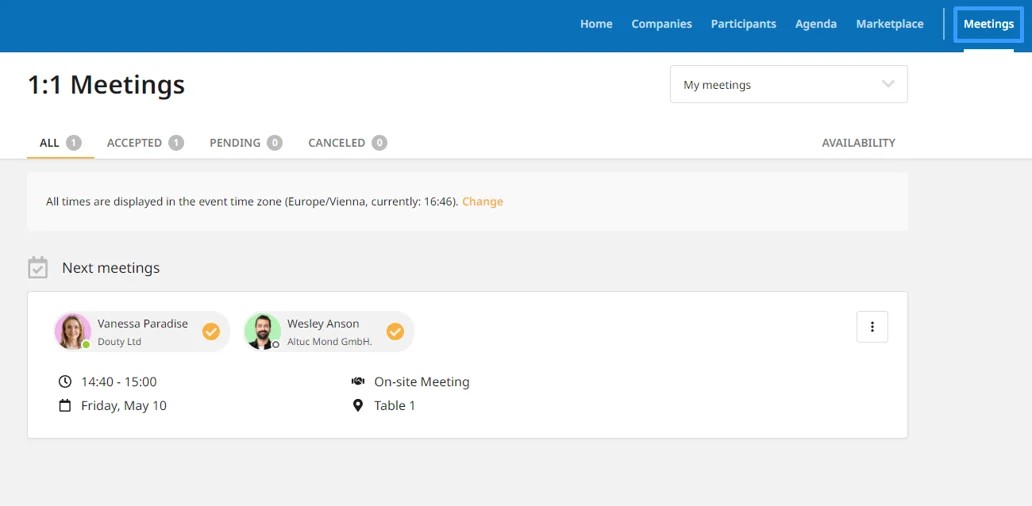Expand the My meetings dropdown
Screen dimensions: 1032x506
click(x=788, y=84)
